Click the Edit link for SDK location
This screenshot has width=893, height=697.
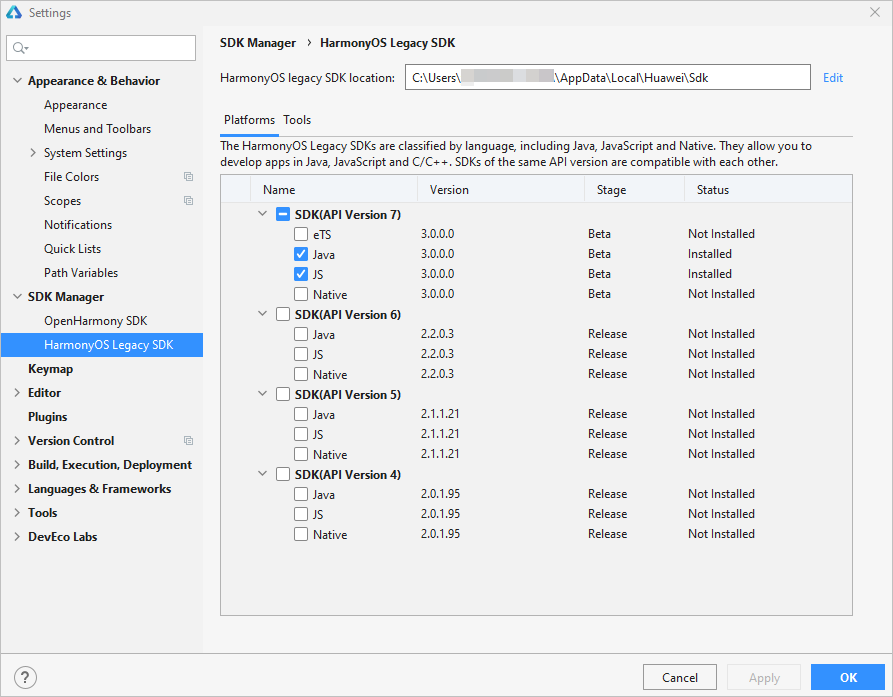833,78
